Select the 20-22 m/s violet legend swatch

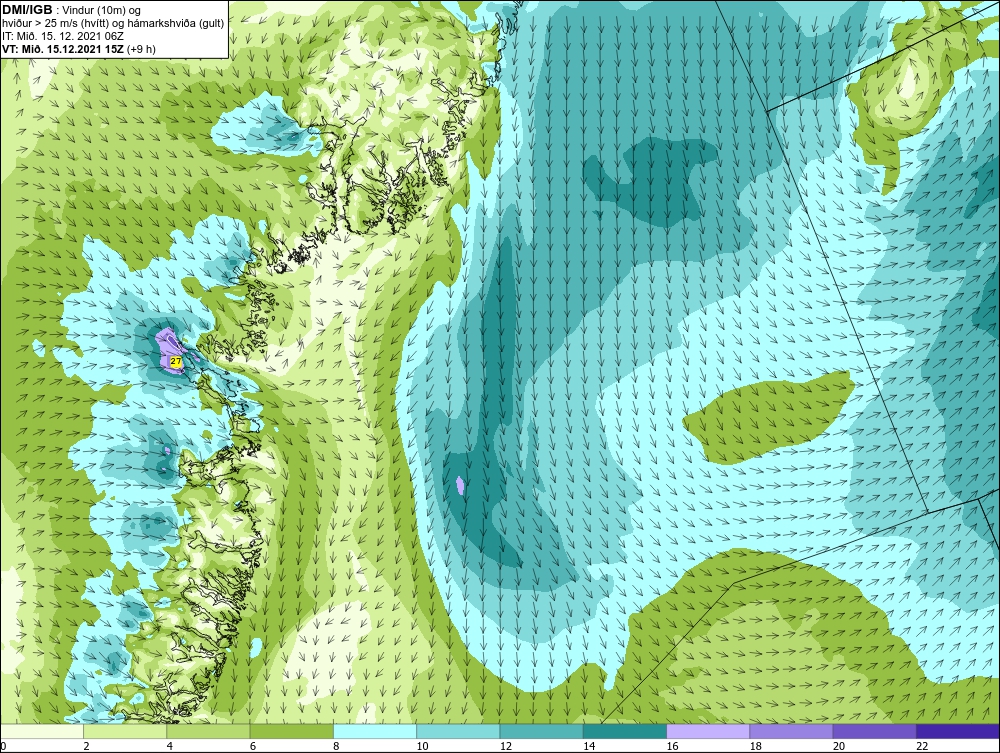point(874,731)
